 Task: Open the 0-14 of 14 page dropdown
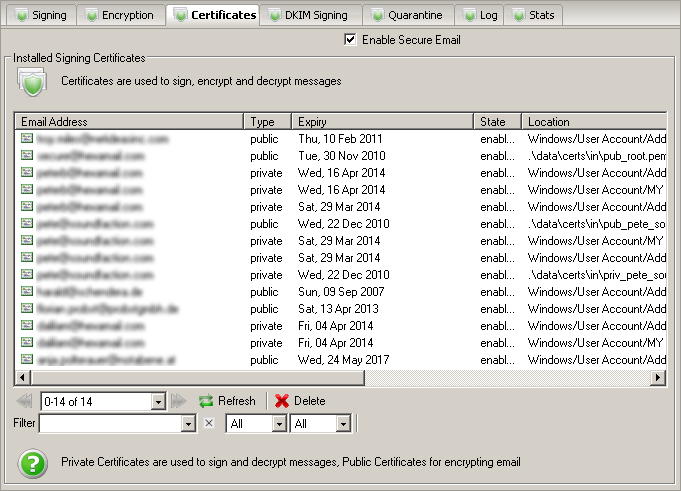pos(159,402)
